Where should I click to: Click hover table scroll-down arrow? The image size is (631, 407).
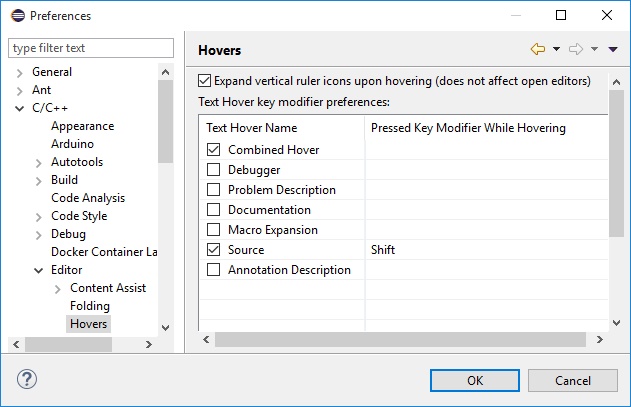coord(617,322)
